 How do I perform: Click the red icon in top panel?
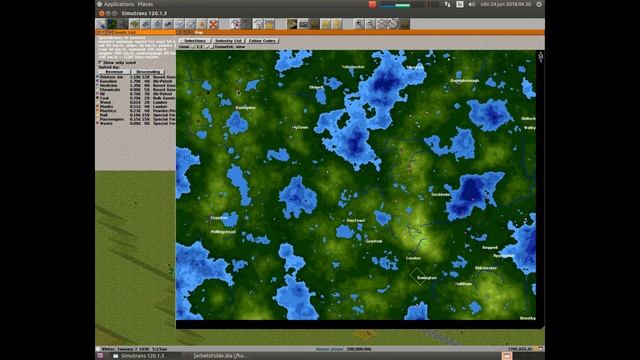coord(372,4)
